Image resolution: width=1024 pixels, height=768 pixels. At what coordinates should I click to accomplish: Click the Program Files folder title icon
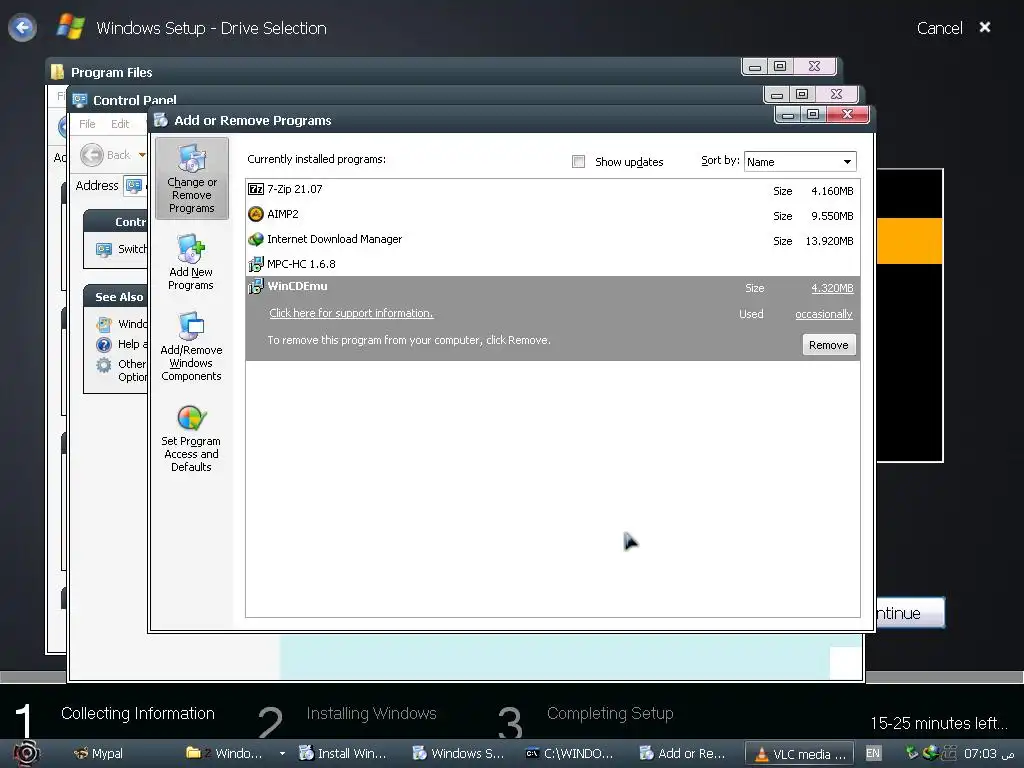pyautogui.click(x=57, y=72)
